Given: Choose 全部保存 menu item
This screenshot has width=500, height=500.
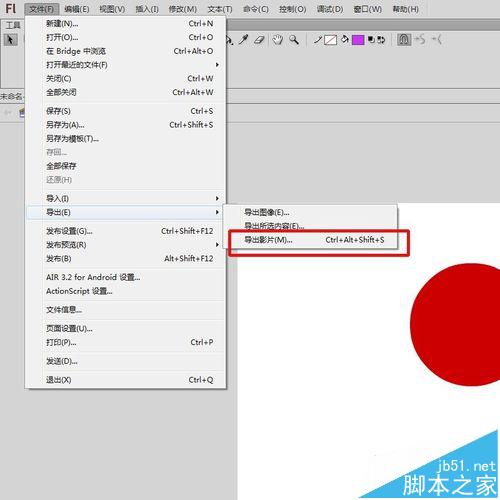Looking at the screenshot, I should click(x=126, y=166).
